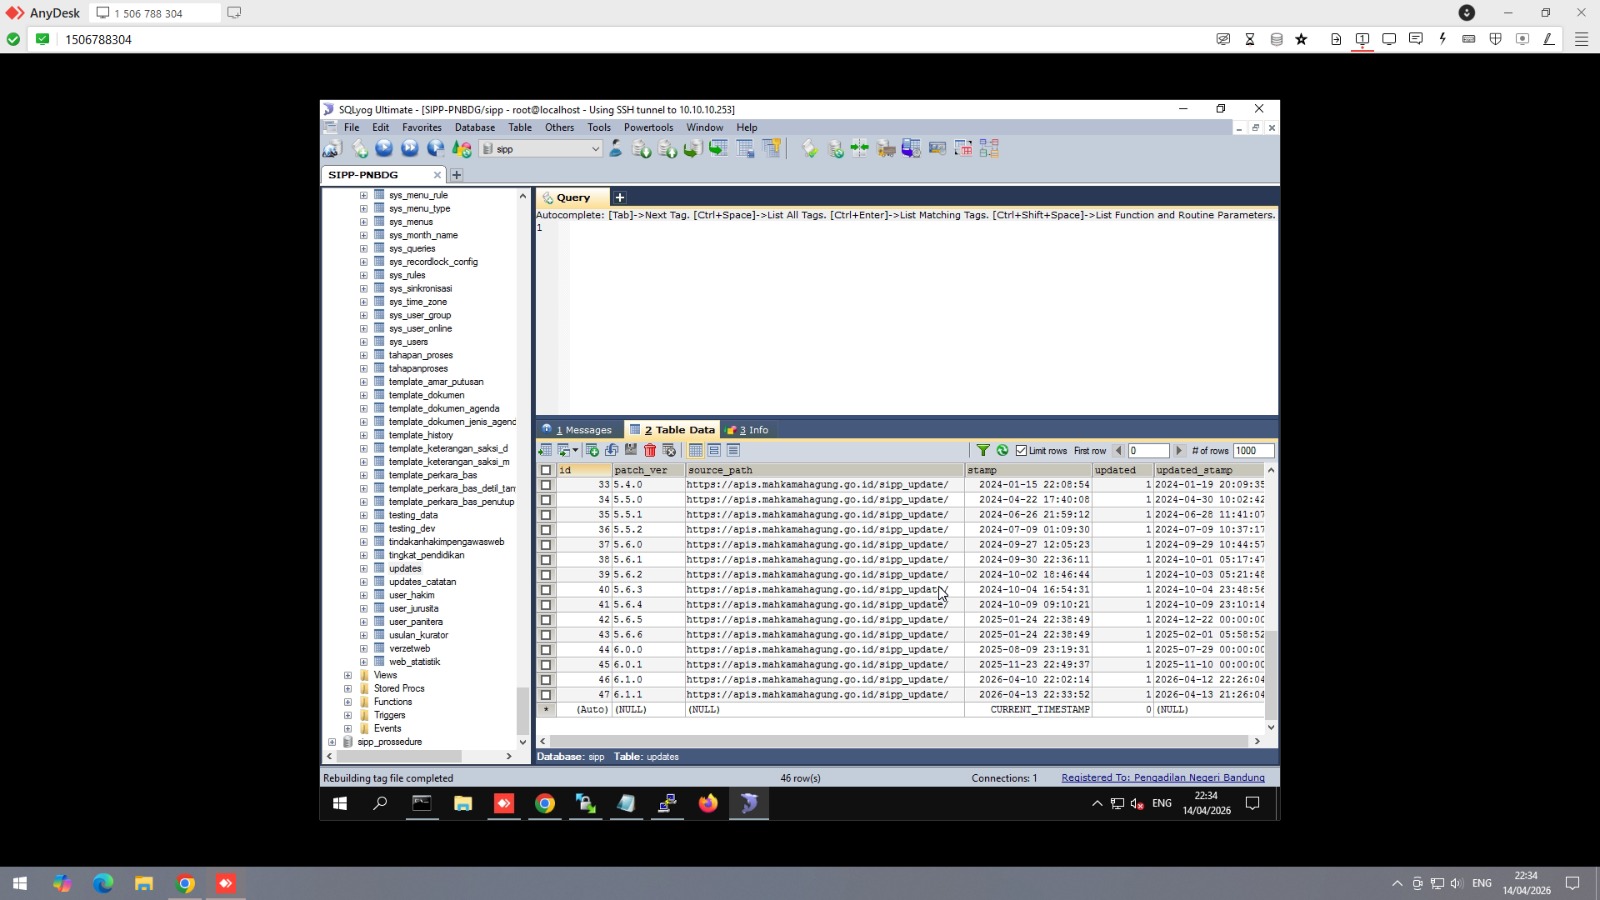Click the number of rows input field
The image size is (1600, 900).
click(x=1252, y=451)
